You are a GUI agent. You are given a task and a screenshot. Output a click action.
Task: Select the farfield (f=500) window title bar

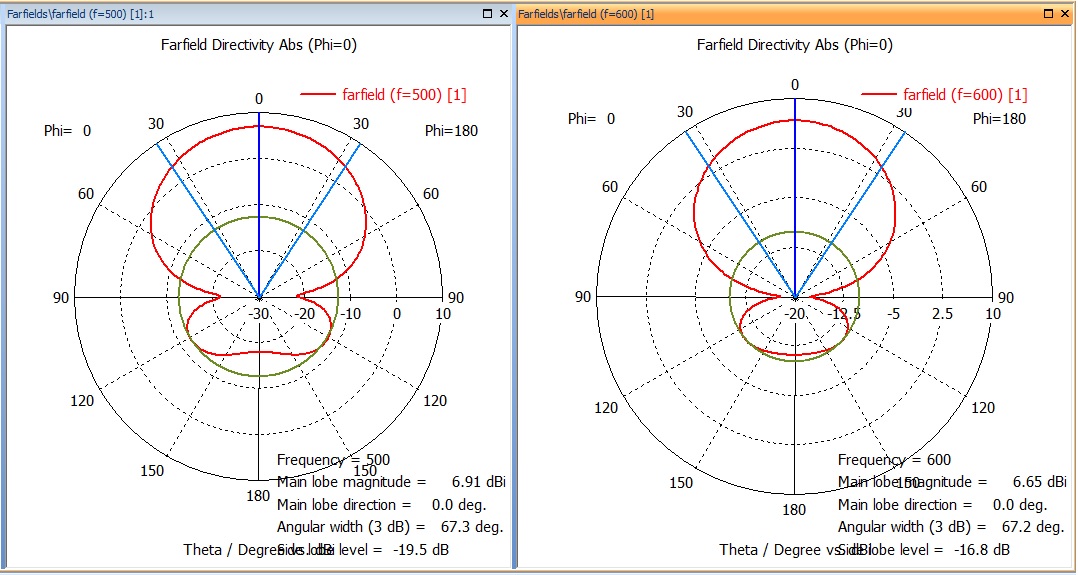258,14
